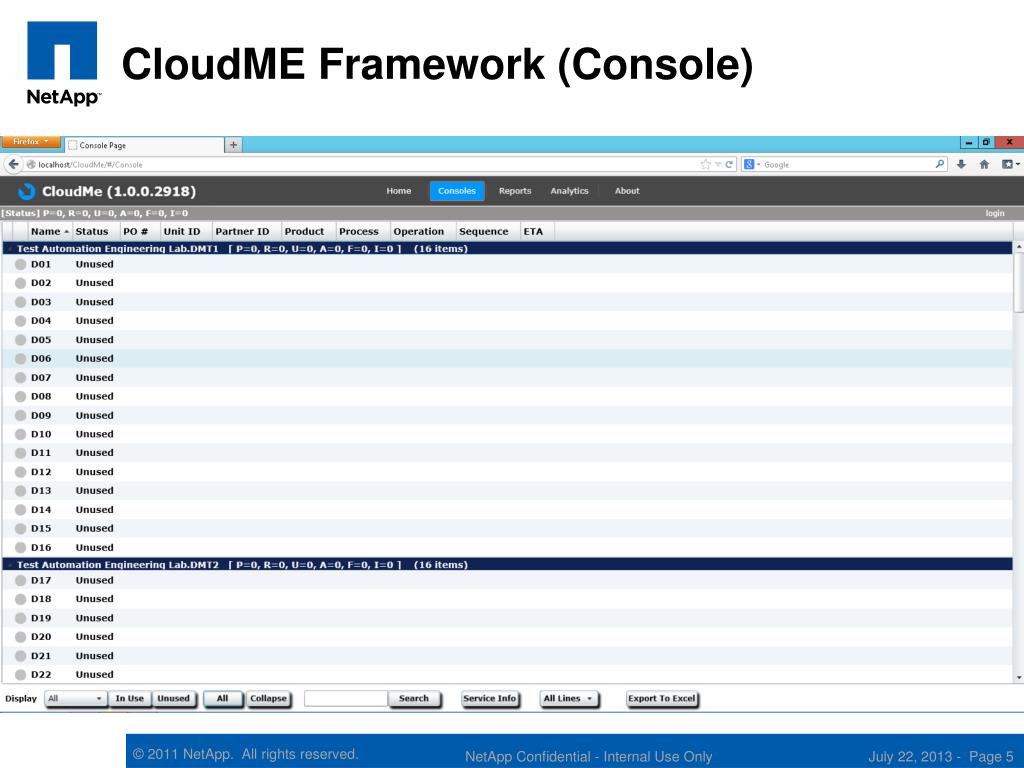Show all consoles with All button
This screenshot has height=768, width=1024.
click(x=223, y=699)
